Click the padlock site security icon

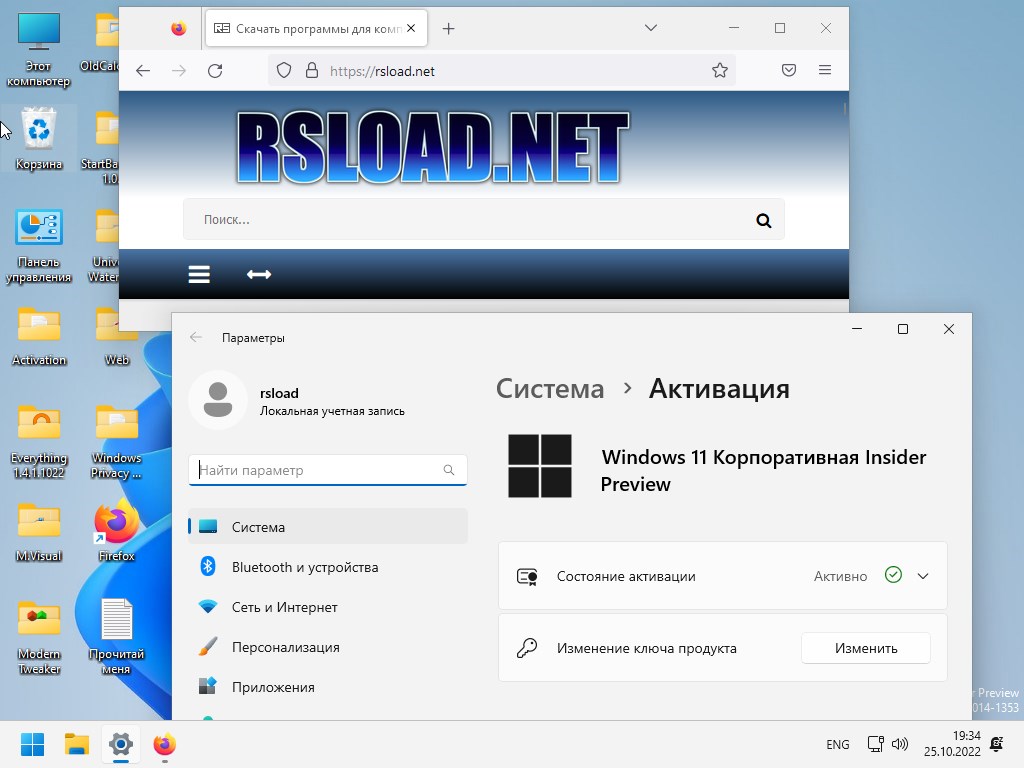[x=312, y=71]
